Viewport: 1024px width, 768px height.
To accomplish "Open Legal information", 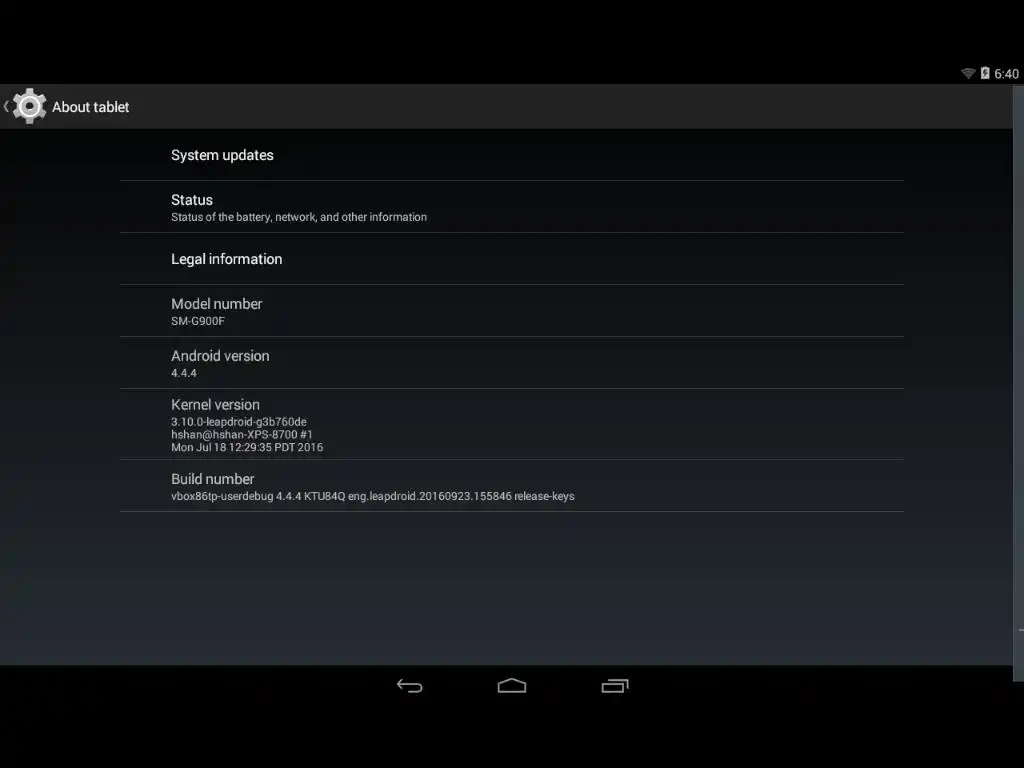I will (512, 259).
